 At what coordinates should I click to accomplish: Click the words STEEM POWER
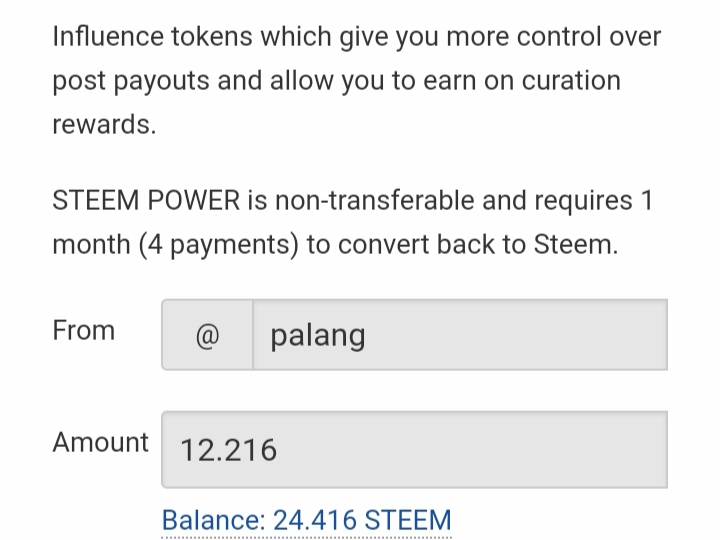coord(145,201)
